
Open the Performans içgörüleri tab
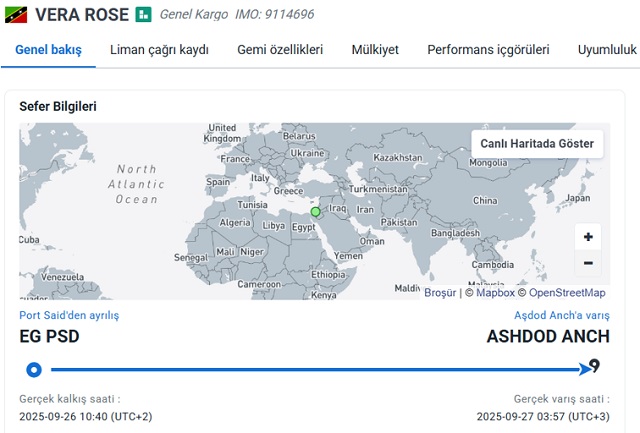(x=488, y=49)
